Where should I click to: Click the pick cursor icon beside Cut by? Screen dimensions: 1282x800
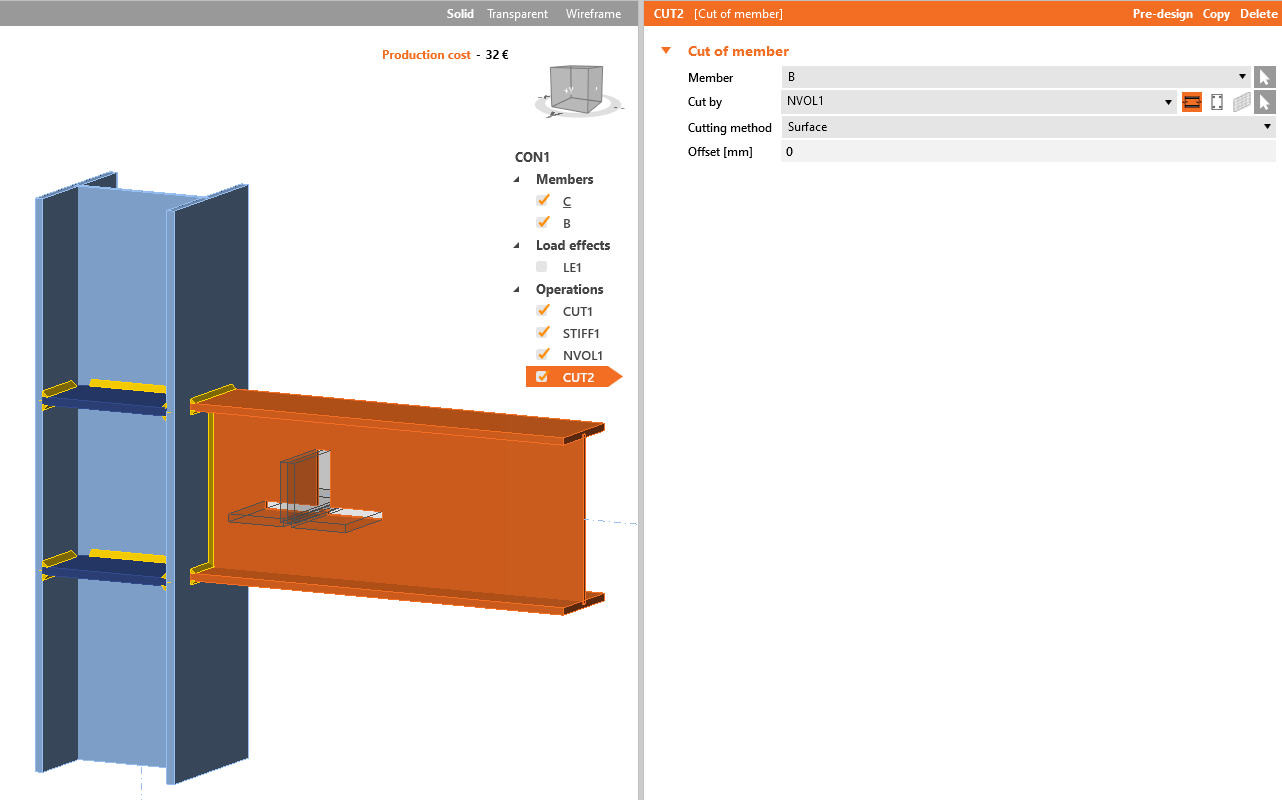click(1265, 102)
